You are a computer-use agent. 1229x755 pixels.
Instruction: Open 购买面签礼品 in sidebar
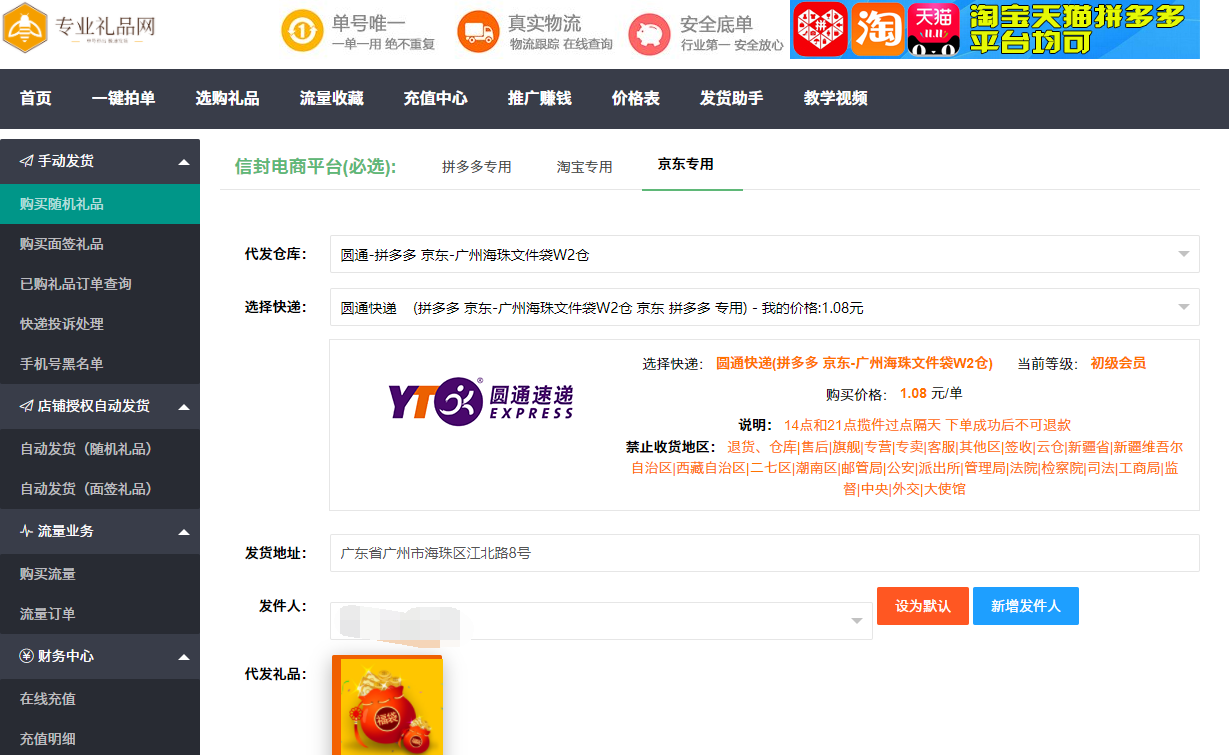coord(100,244)
